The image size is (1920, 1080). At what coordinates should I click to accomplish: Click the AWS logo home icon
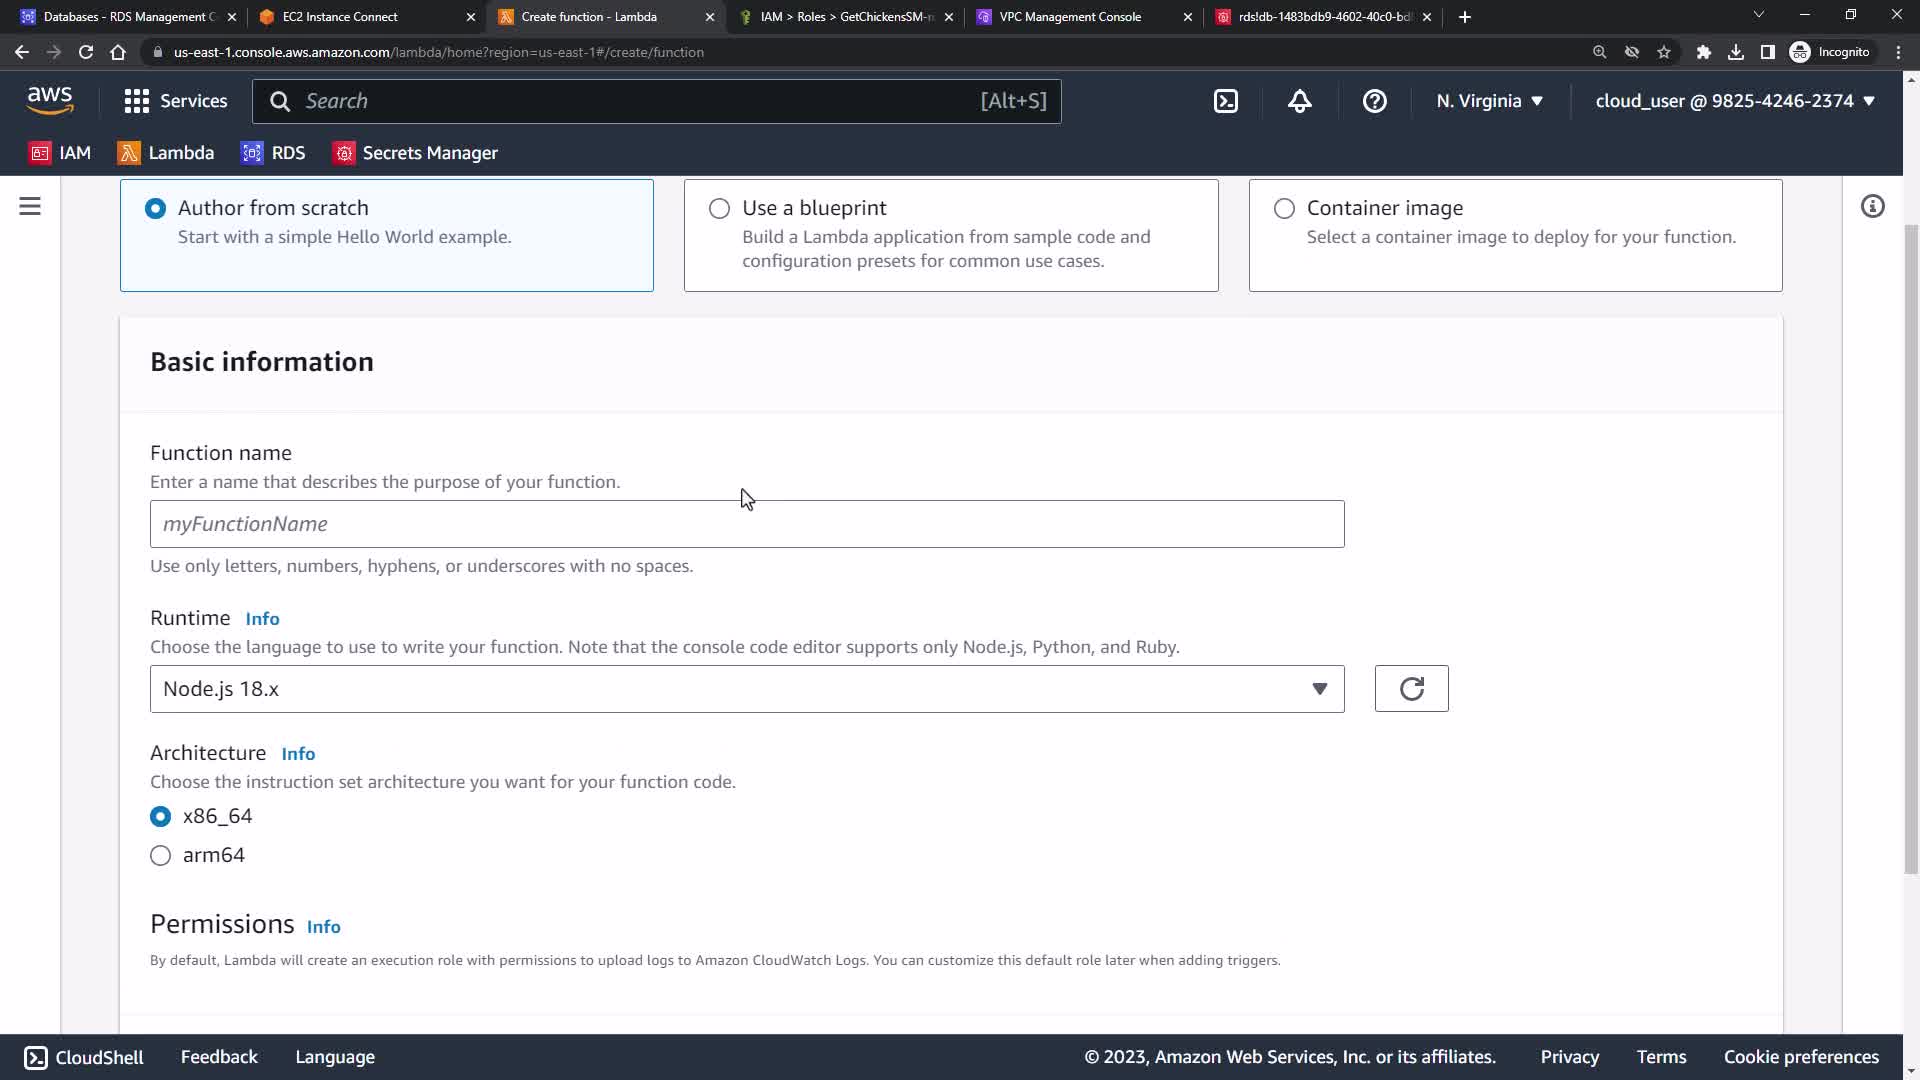[x=50, y=100]
